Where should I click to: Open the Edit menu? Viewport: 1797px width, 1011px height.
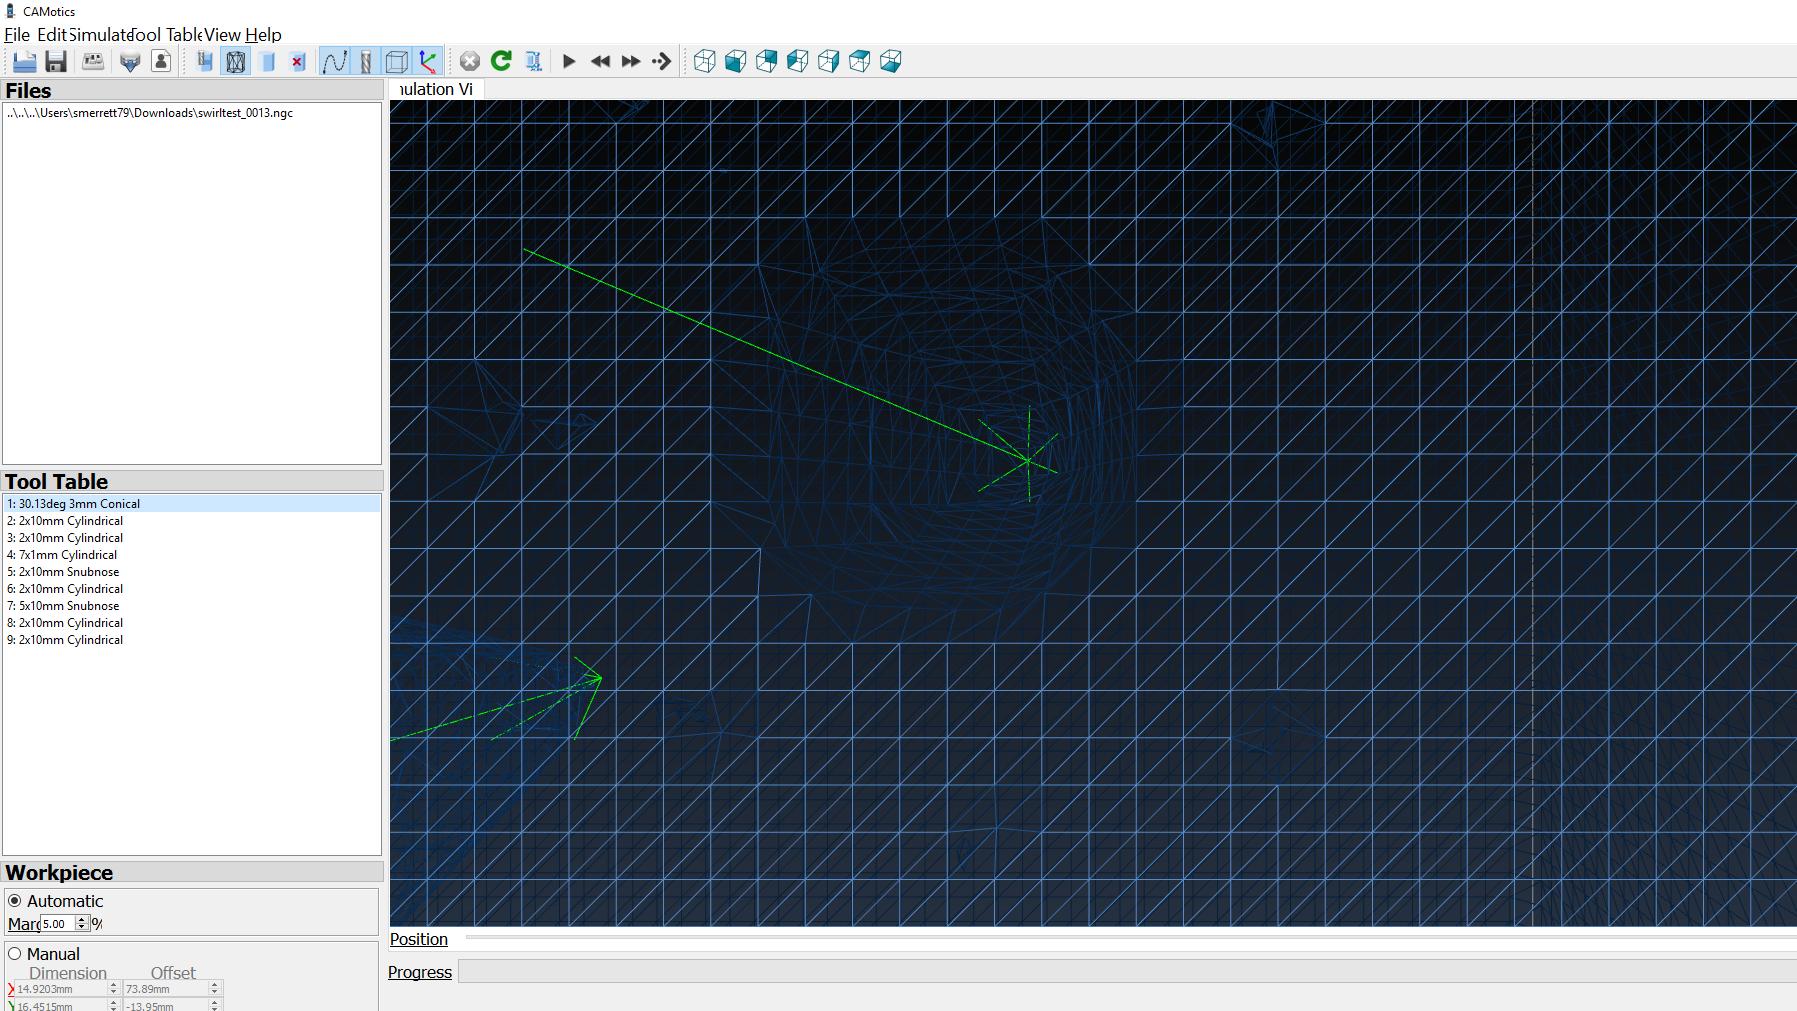[x=51, y=35]
